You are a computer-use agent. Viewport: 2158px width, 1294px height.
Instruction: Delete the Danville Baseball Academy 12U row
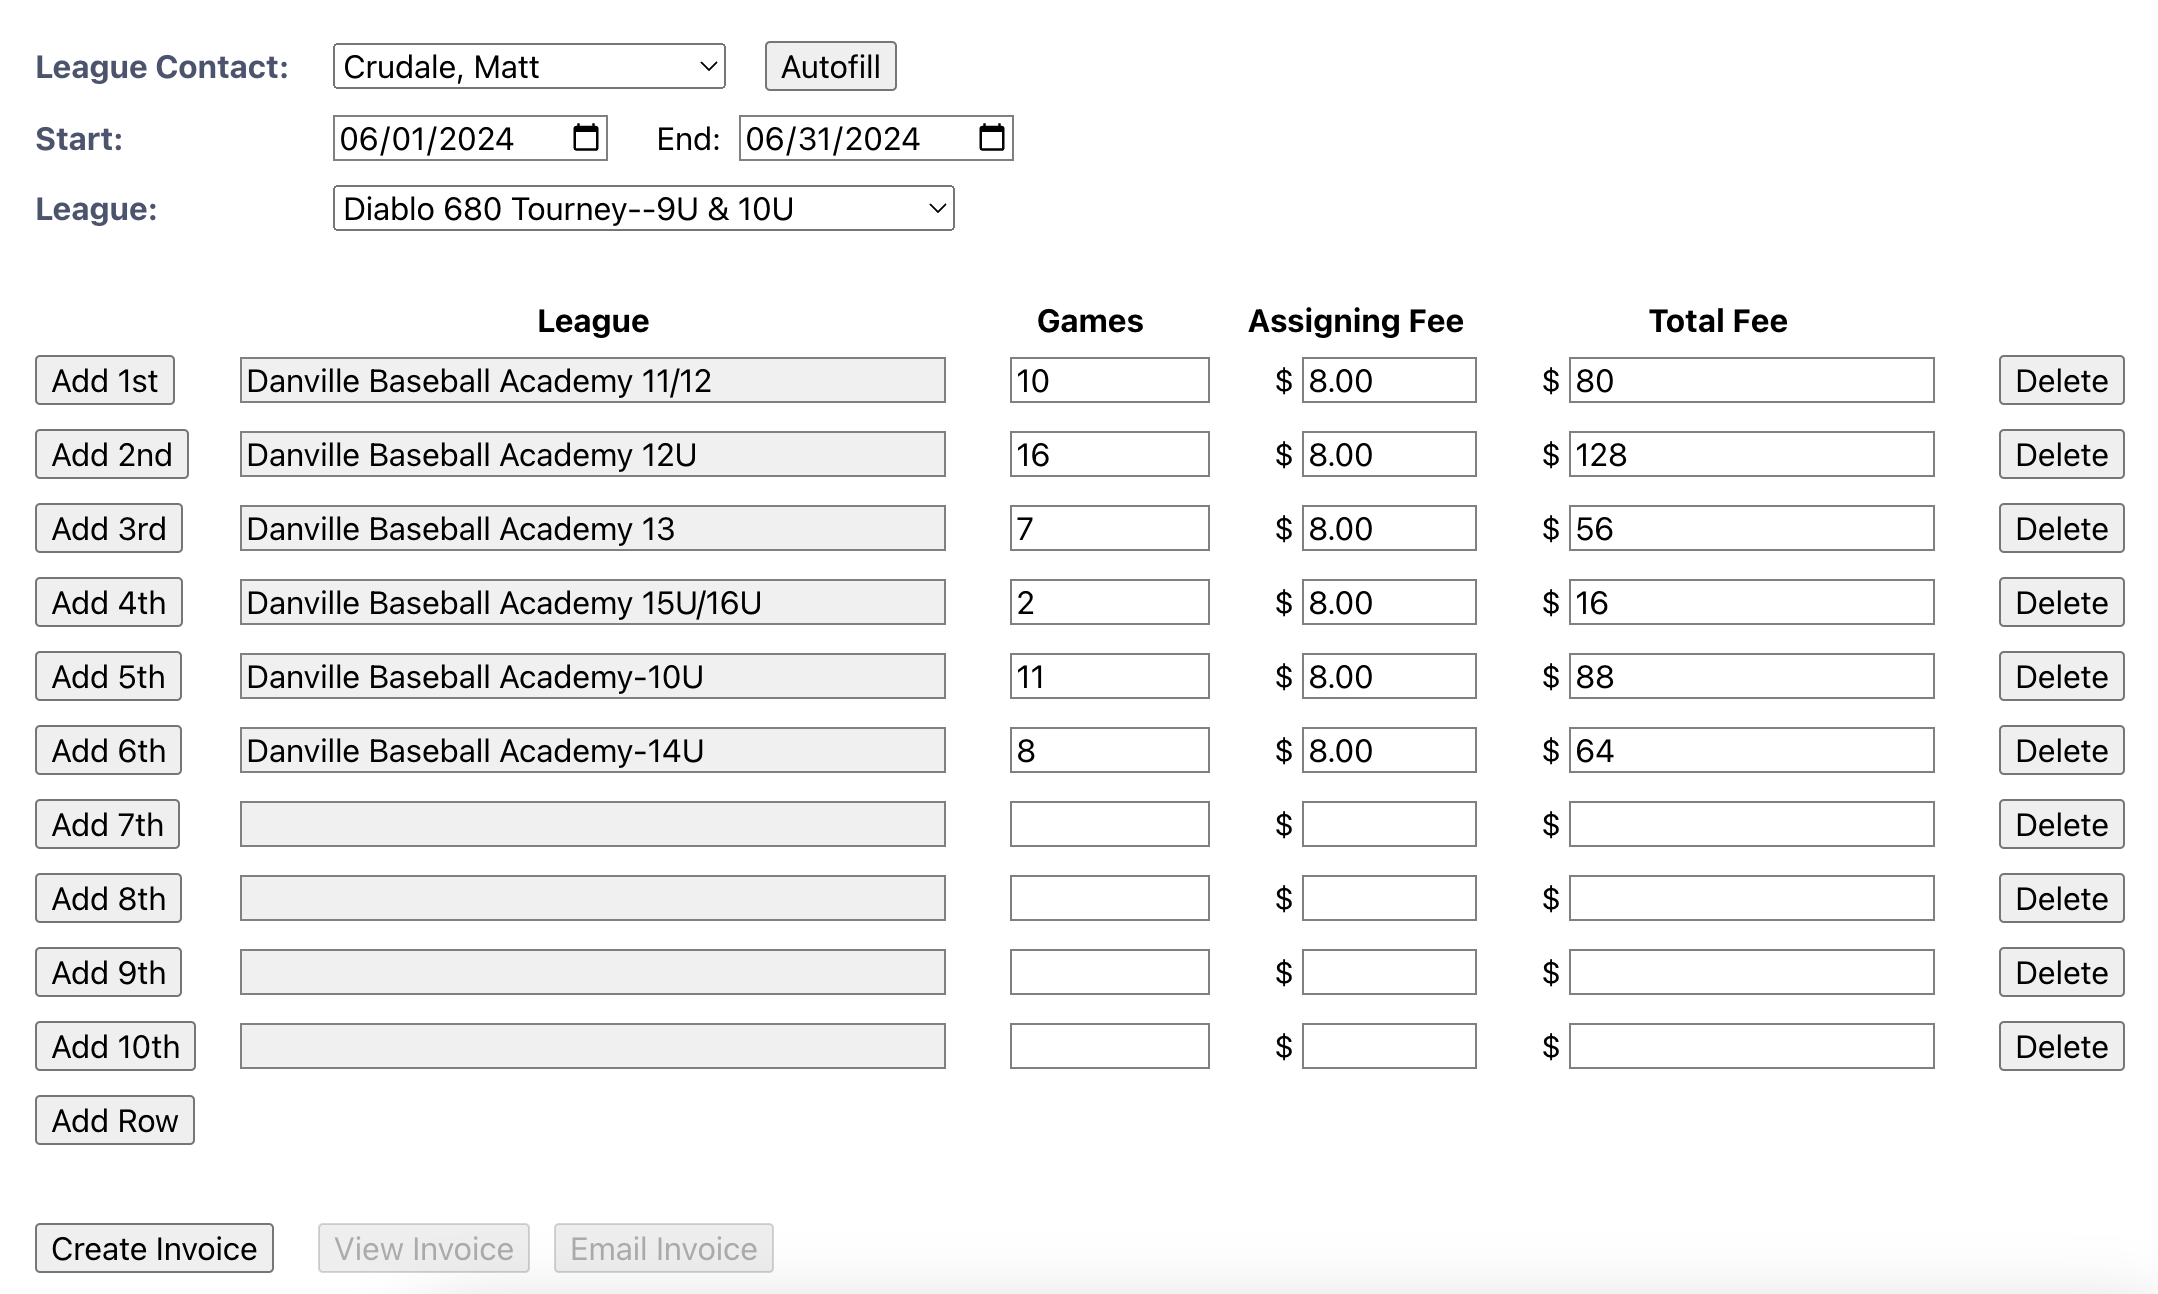(2061, 454)
